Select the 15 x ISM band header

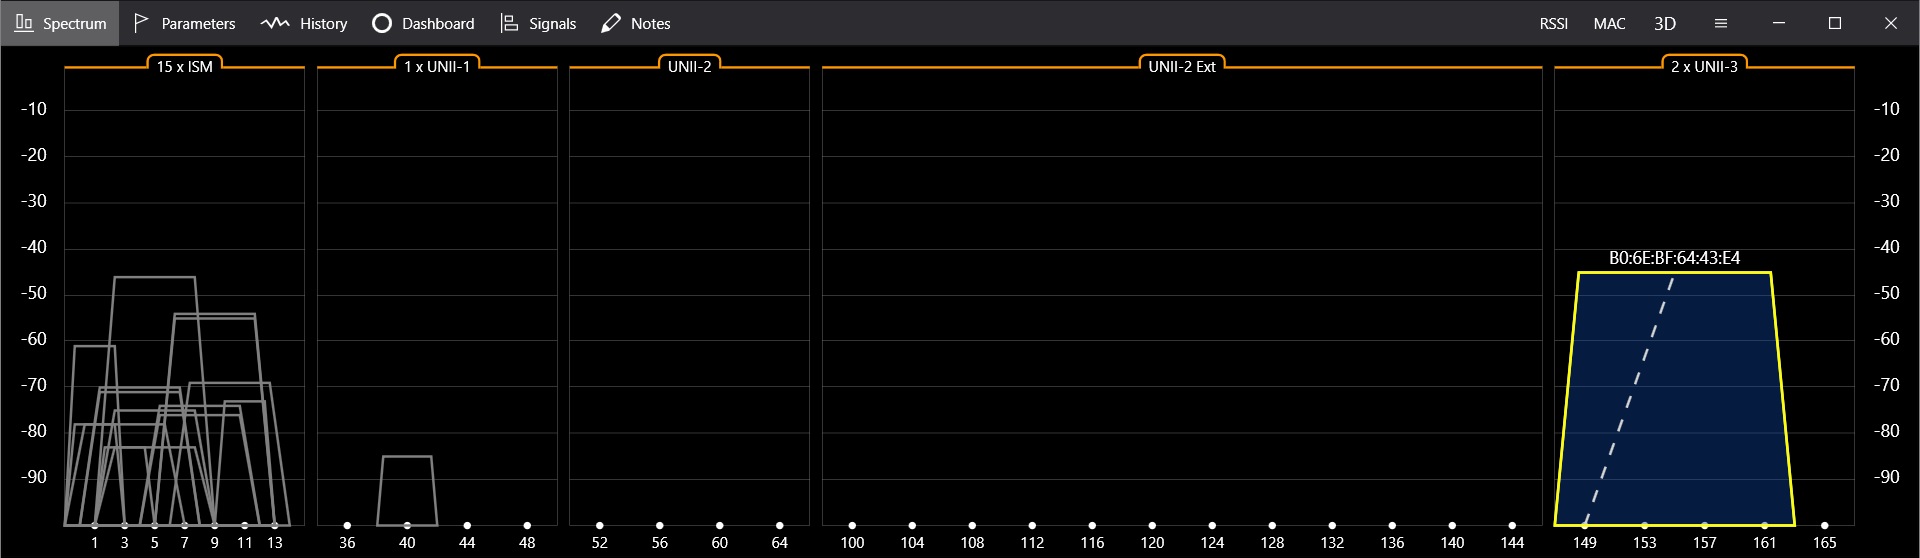tap(184, 66)
